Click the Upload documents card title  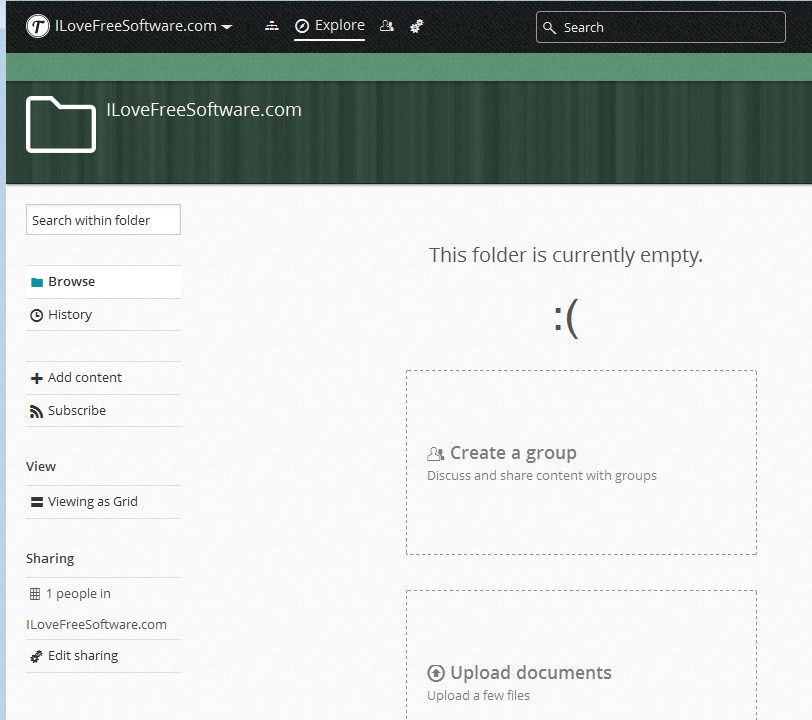pos(531,673)
